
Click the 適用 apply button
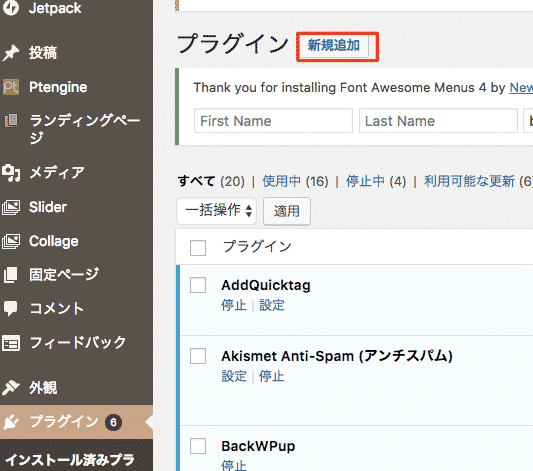click(x=287, y=211)
